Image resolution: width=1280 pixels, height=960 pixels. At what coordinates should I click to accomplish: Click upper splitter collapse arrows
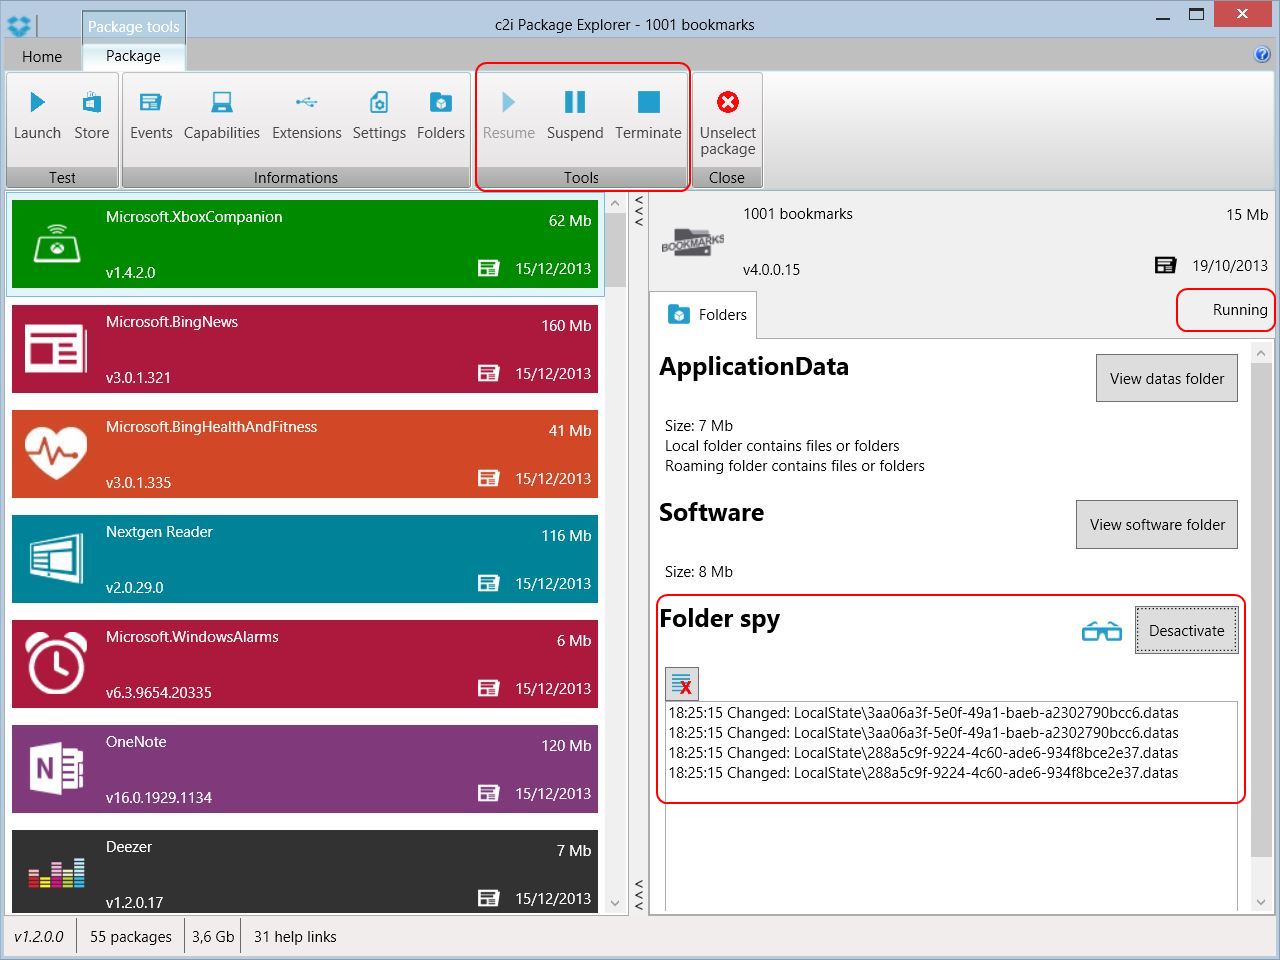[639, 210]
